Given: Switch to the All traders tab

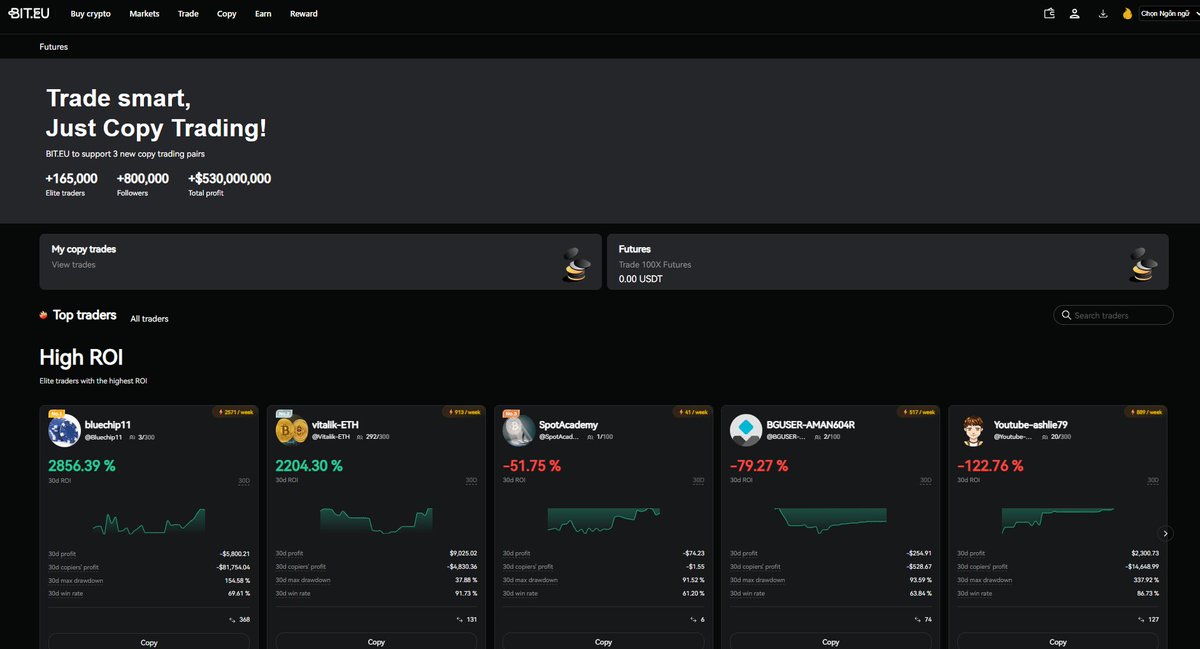Looking at the screenshot, I should click(x=149, y=319).
